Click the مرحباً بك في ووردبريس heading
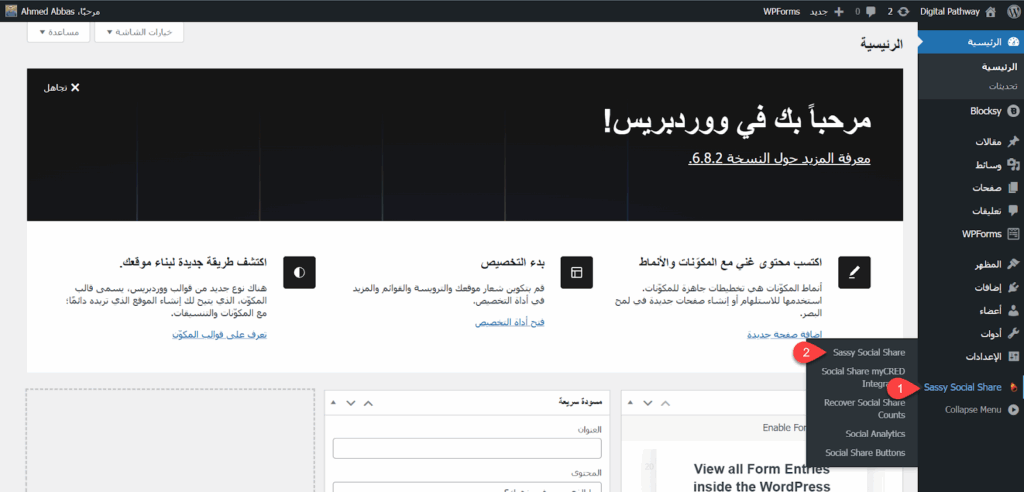The image size is (1024, 492). click(x=736, y=122)
